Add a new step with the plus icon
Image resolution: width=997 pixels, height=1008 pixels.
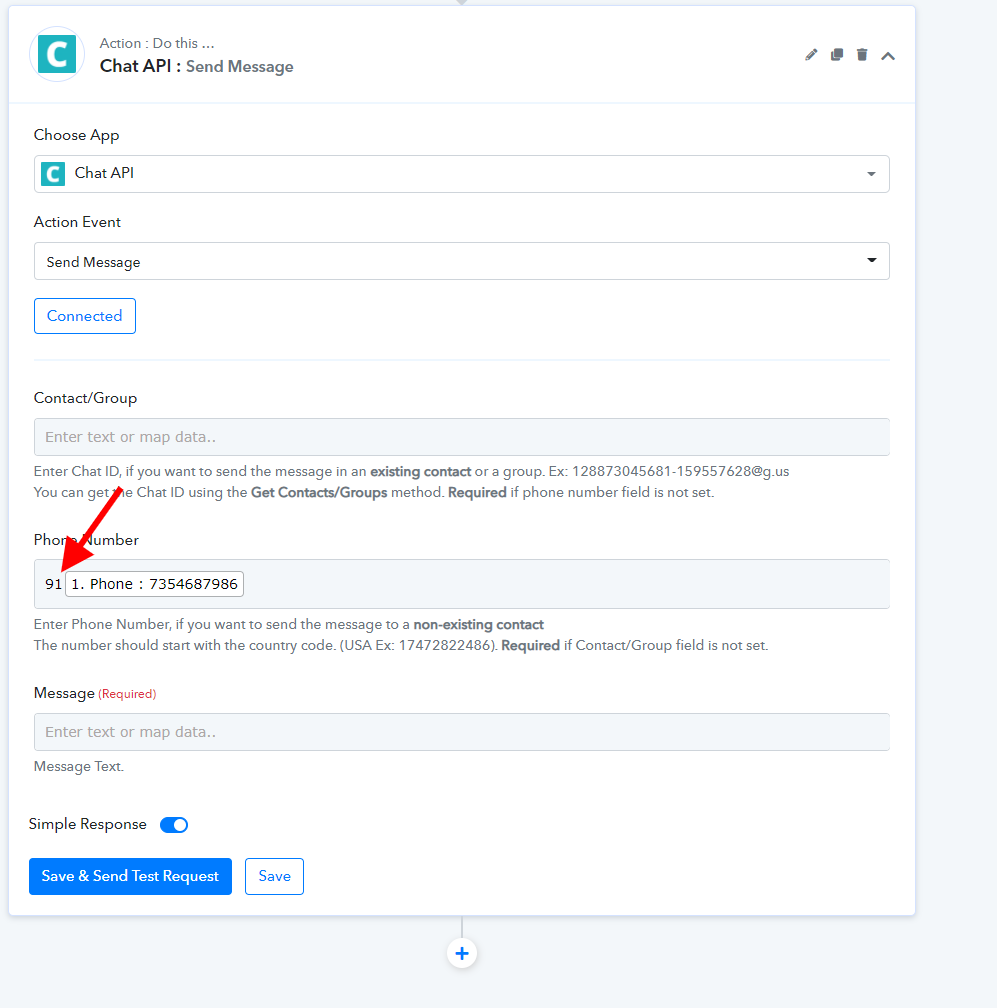pos(462,953)
